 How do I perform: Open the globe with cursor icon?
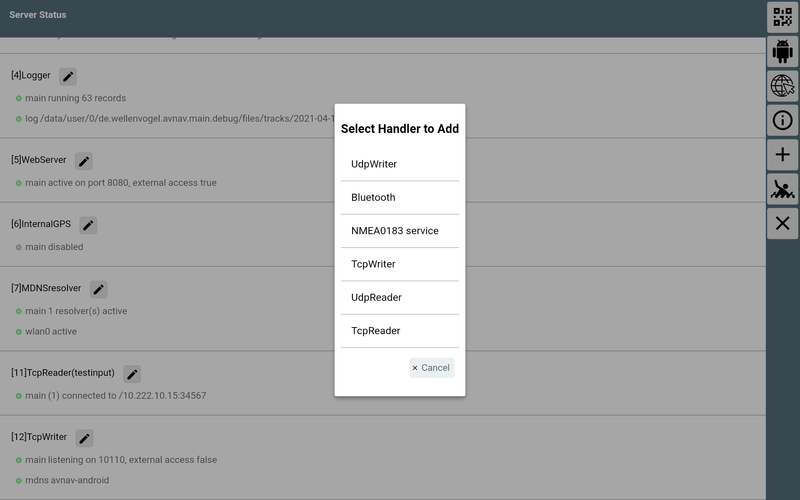(782, 86)
